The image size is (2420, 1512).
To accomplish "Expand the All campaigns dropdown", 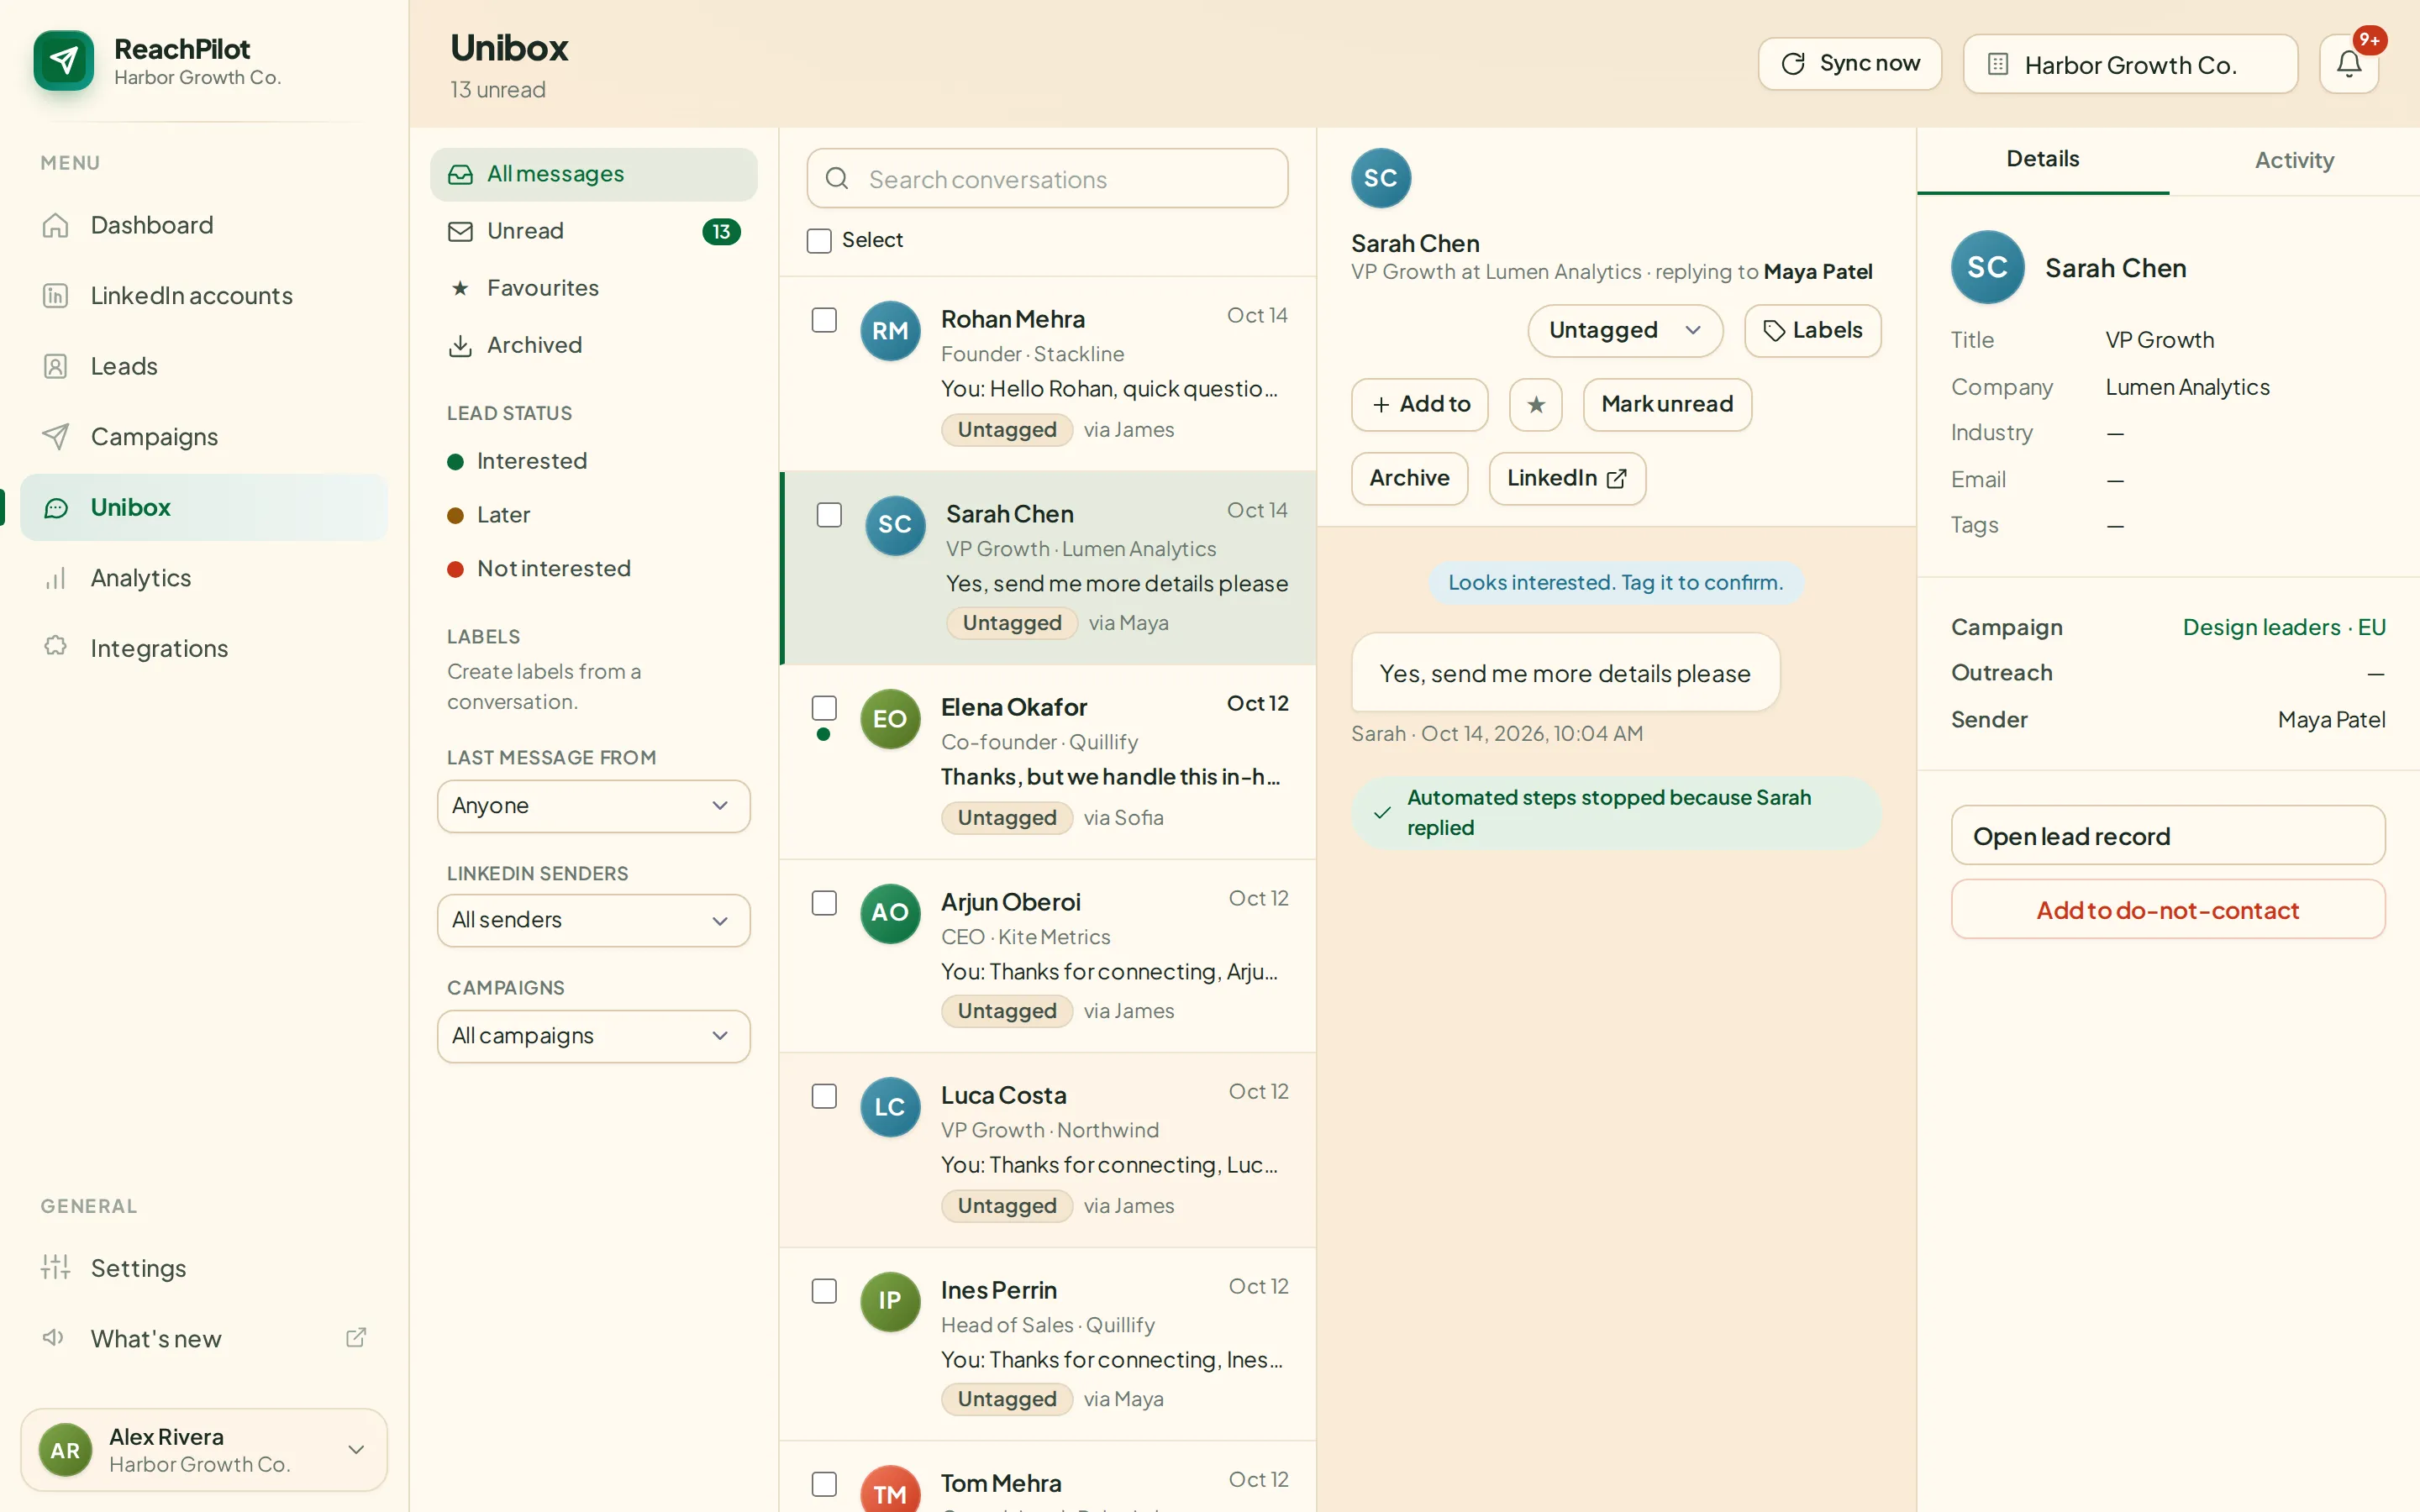I will [x=593, y=1036].
